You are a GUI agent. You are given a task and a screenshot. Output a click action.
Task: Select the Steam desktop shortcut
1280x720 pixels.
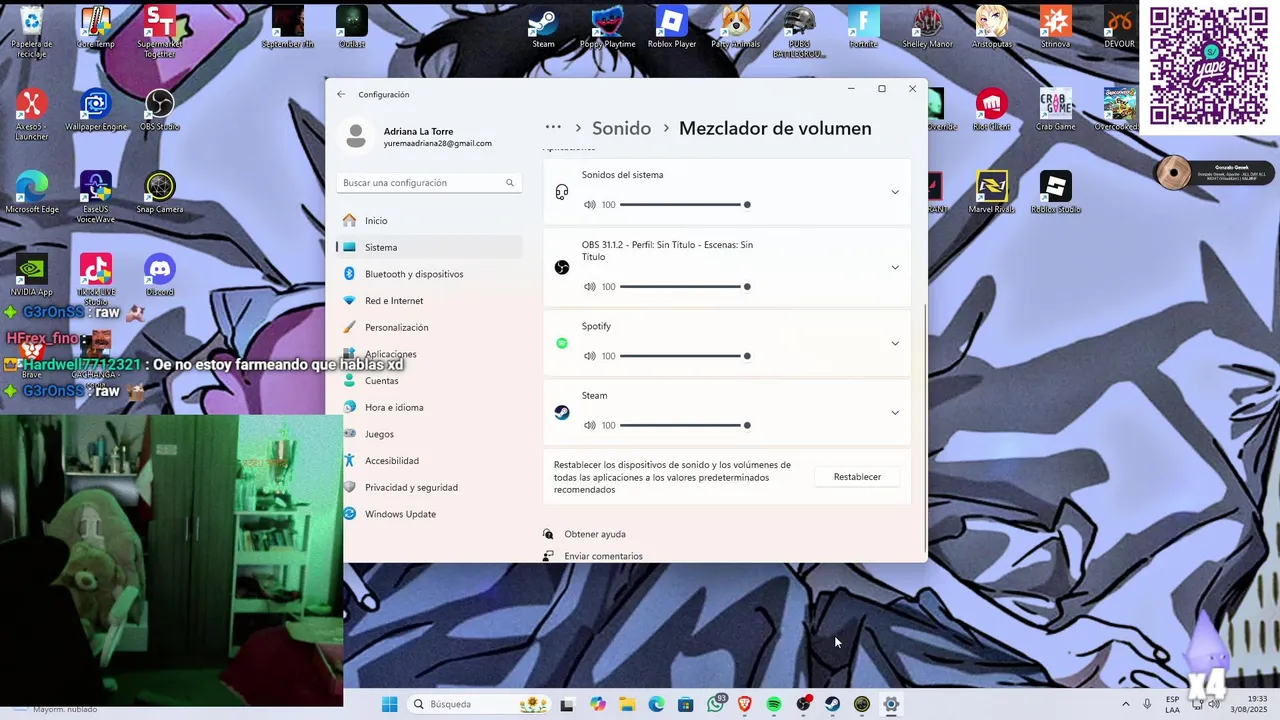[543, 28]
